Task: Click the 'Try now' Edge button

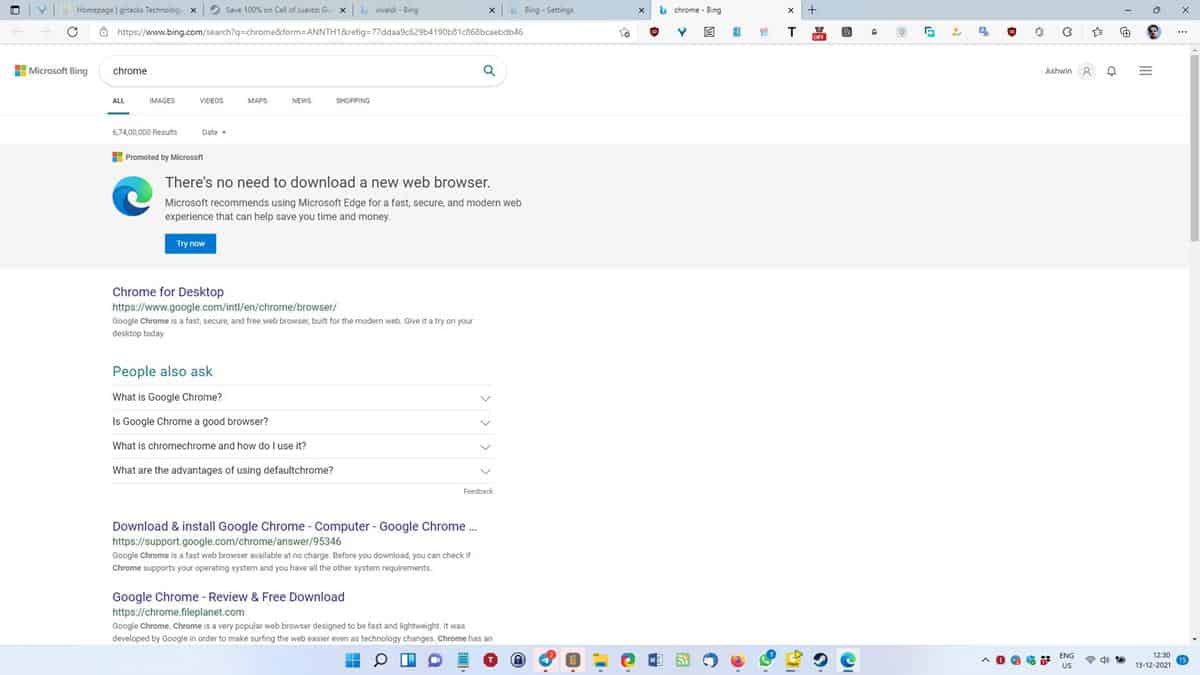Action: 190,243
